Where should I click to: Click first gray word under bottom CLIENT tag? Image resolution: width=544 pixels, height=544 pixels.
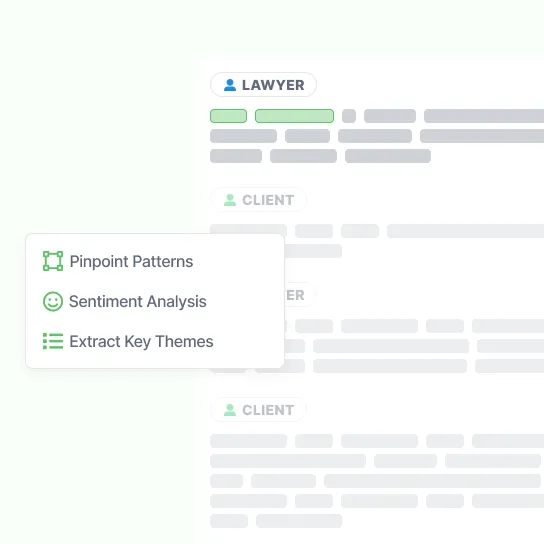(248, 441)
